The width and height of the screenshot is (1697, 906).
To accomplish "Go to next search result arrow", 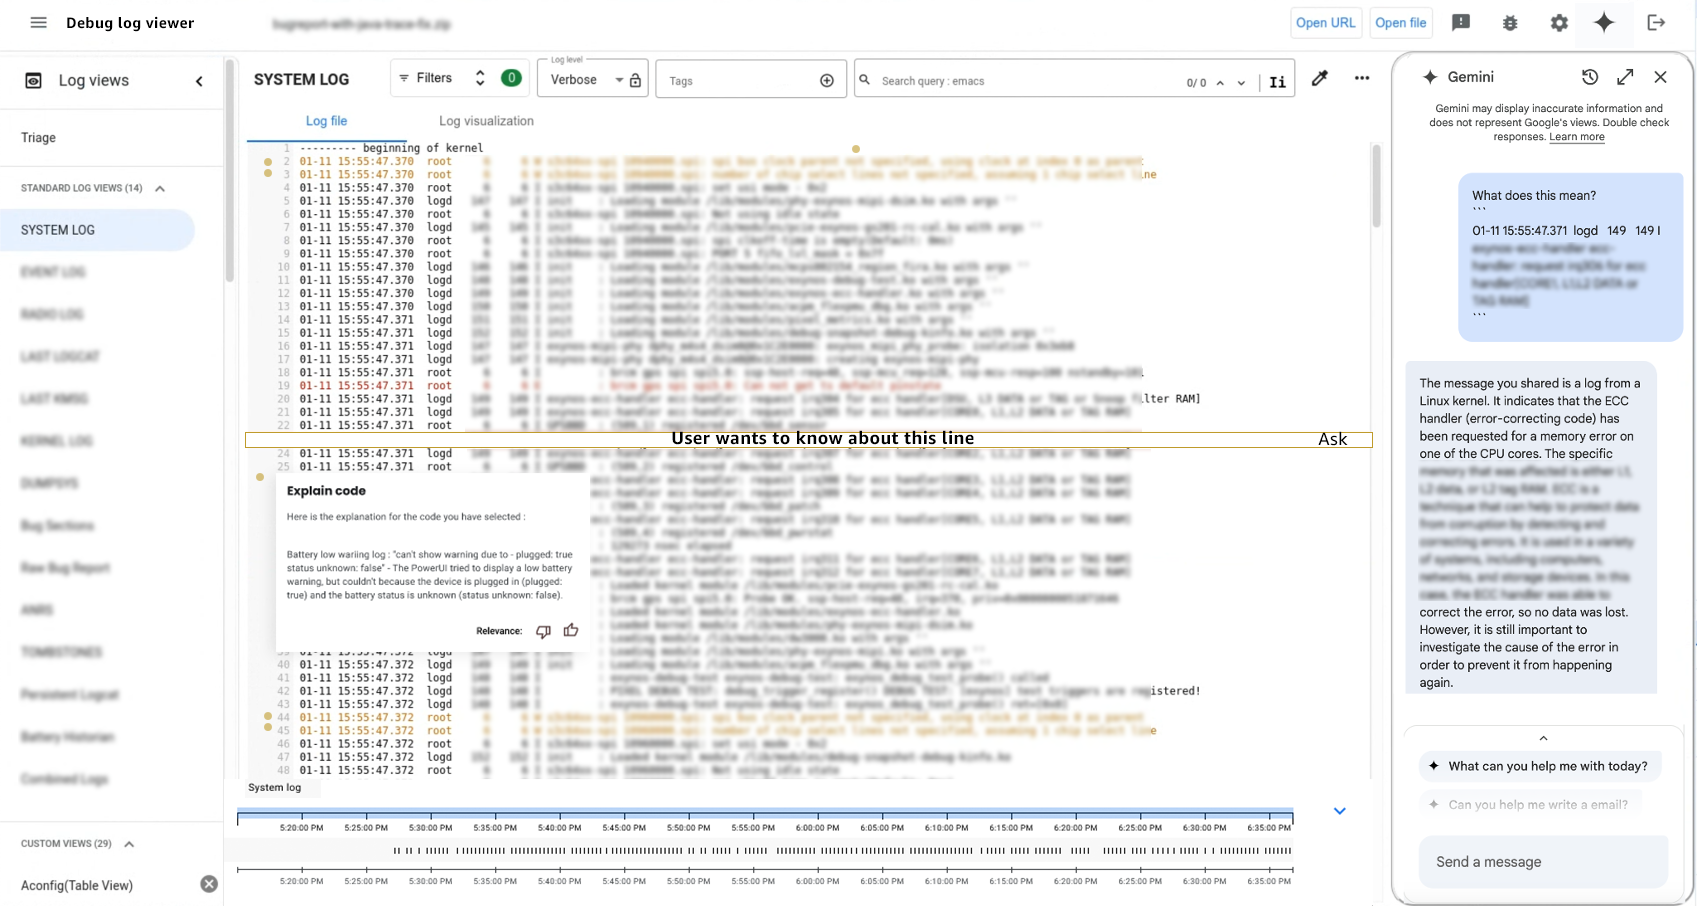I will [1241, 83].
